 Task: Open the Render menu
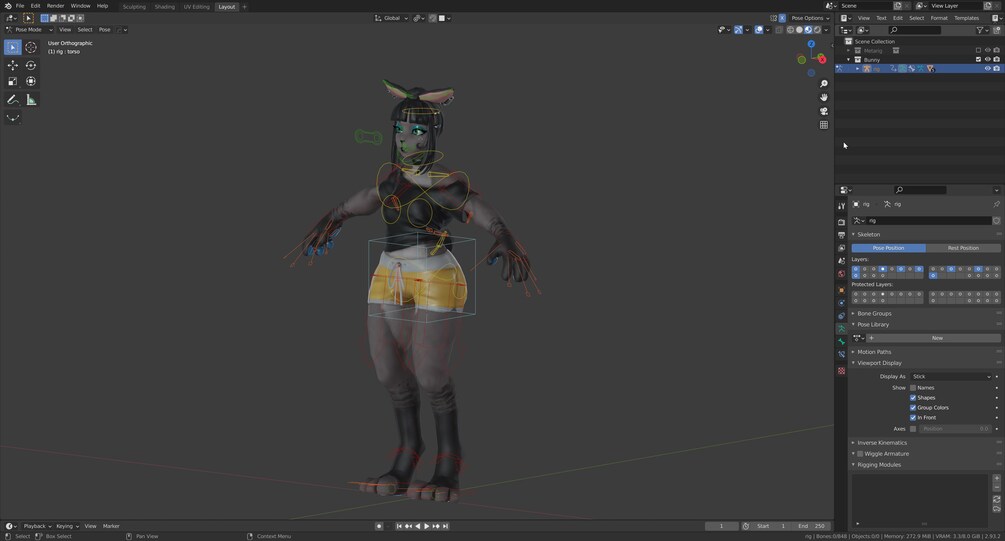coord(55,6)
